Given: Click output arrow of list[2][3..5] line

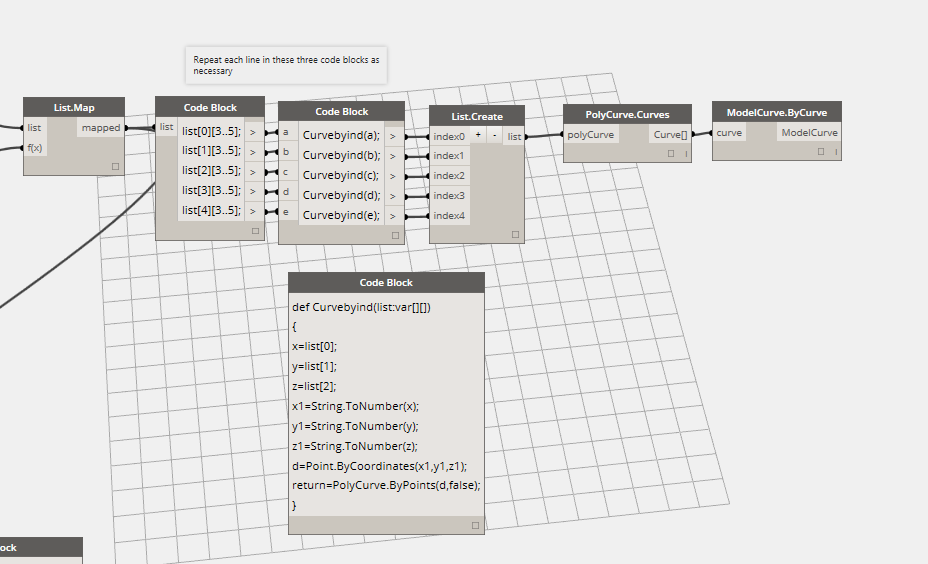Looking at the screenshot, I should (253, 172).
